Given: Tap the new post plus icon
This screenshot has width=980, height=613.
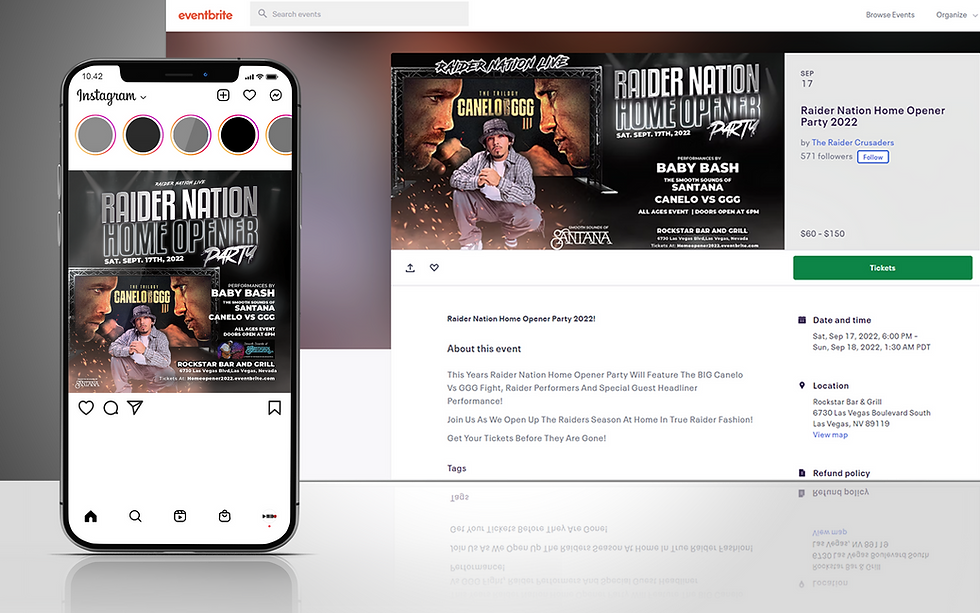Looking at the screenshot, I should [223, 95].
